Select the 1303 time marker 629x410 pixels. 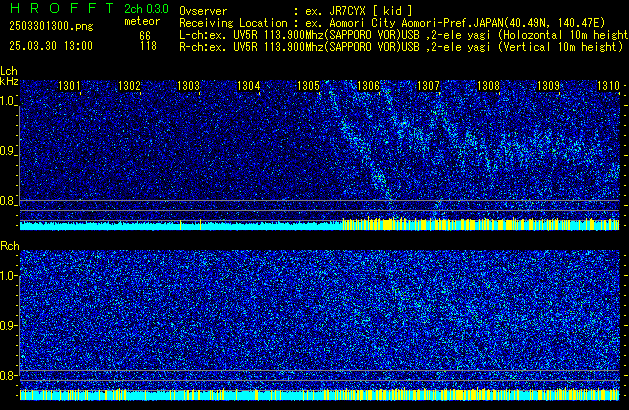tap(189, 86)
